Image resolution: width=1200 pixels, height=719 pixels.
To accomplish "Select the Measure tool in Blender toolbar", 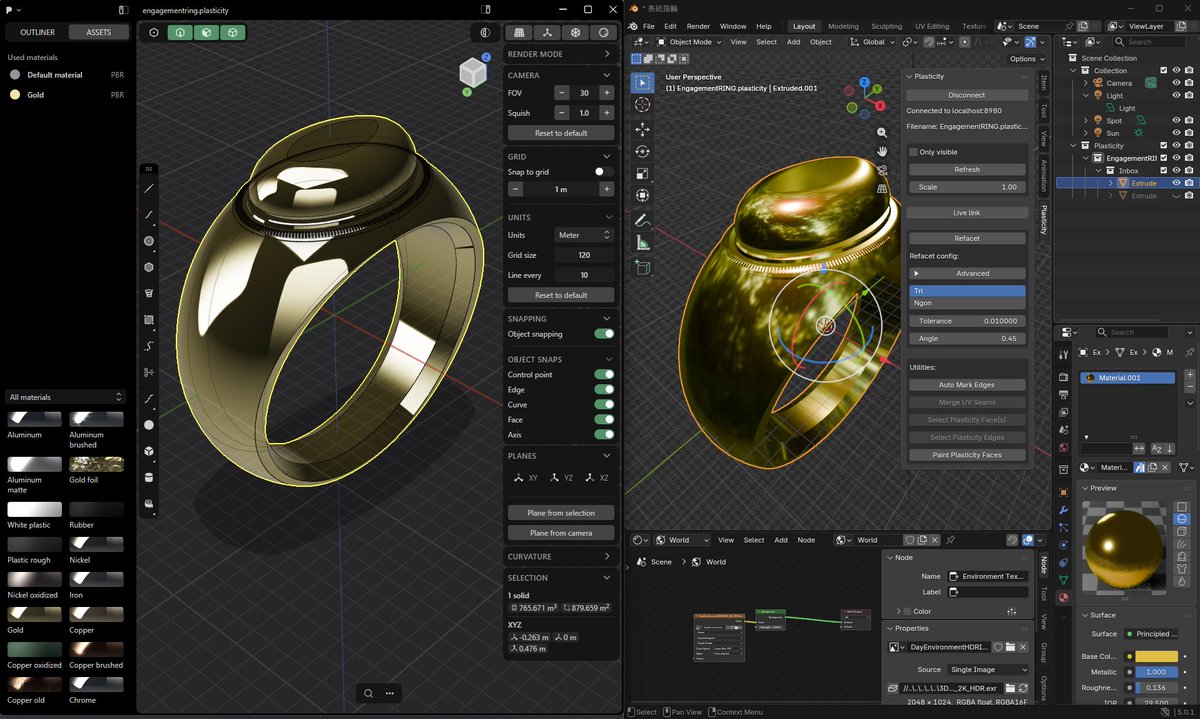I will [642, 242].
